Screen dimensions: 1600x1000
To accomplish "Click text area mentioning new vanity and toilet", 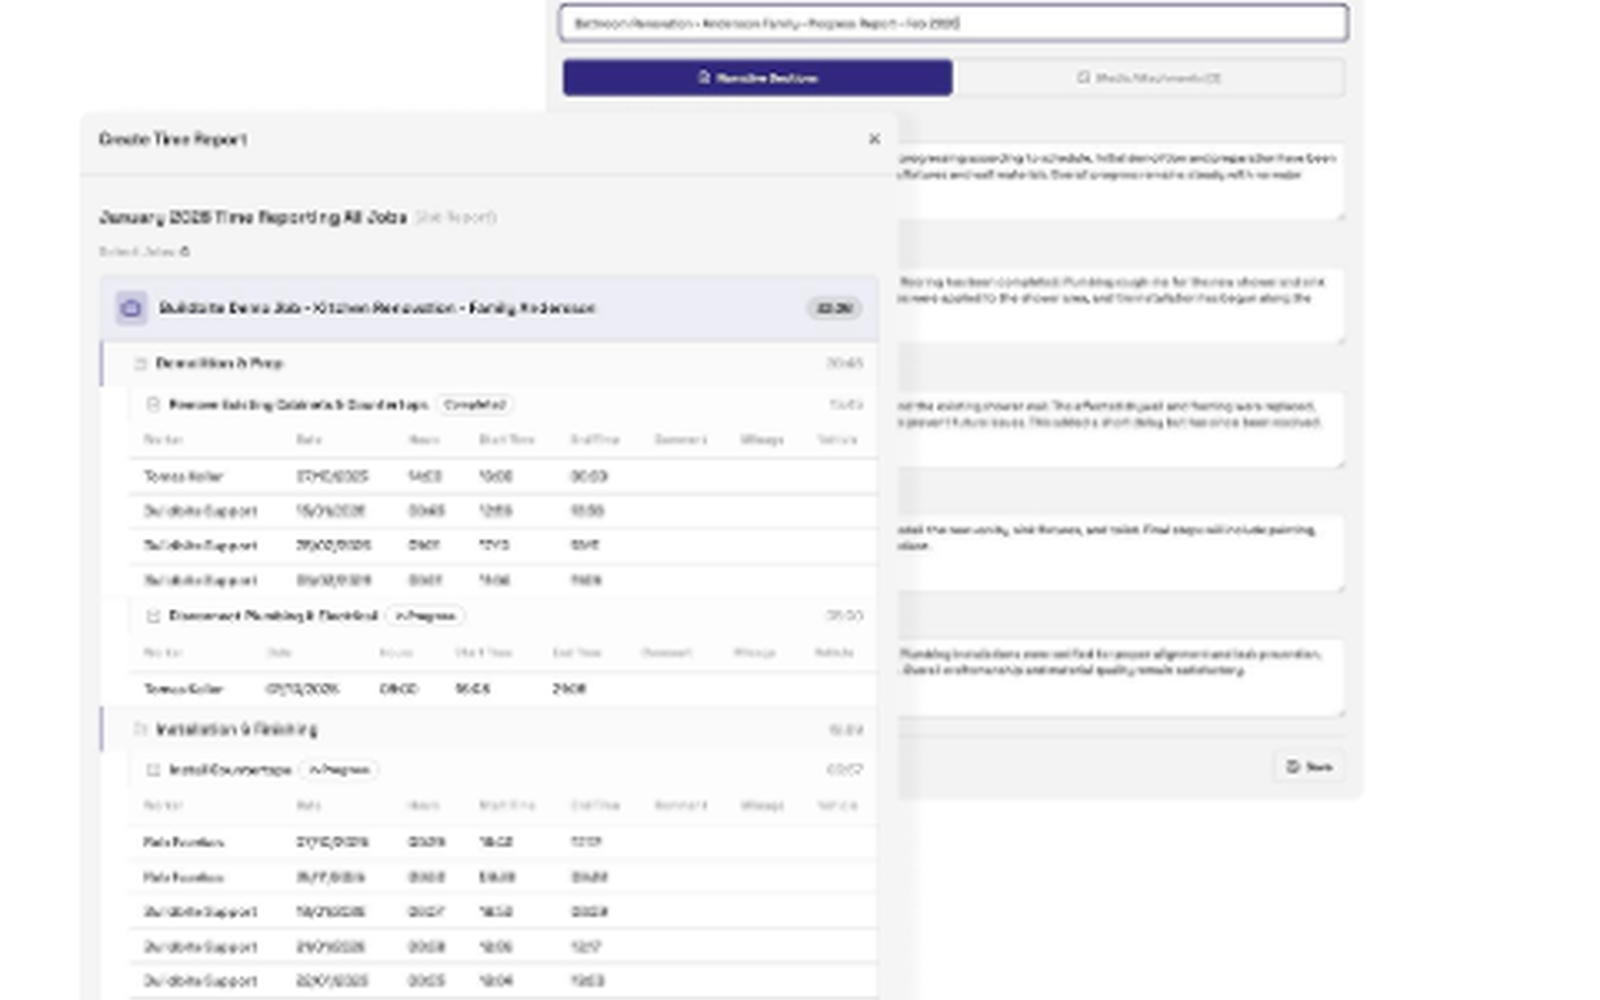I will point(1120,553).
